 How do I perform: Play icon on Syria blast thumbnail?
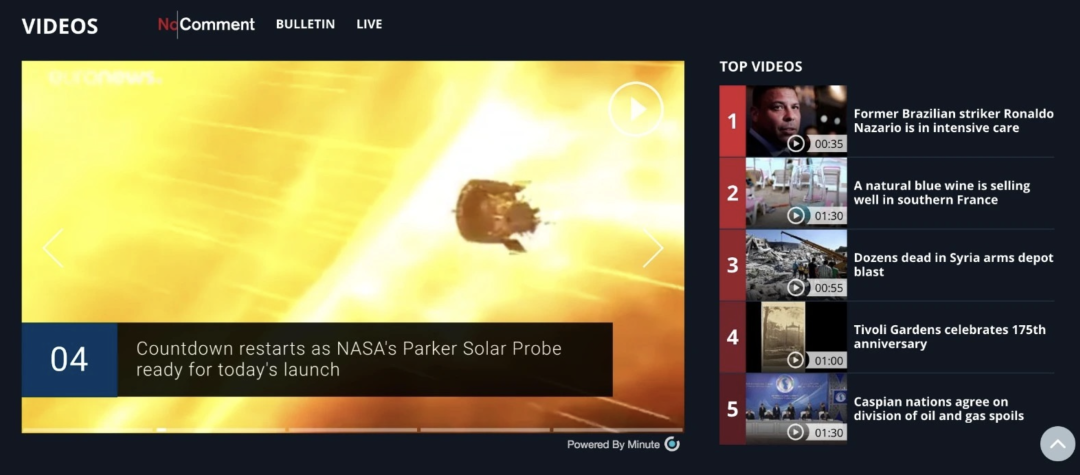coord(796,288)
